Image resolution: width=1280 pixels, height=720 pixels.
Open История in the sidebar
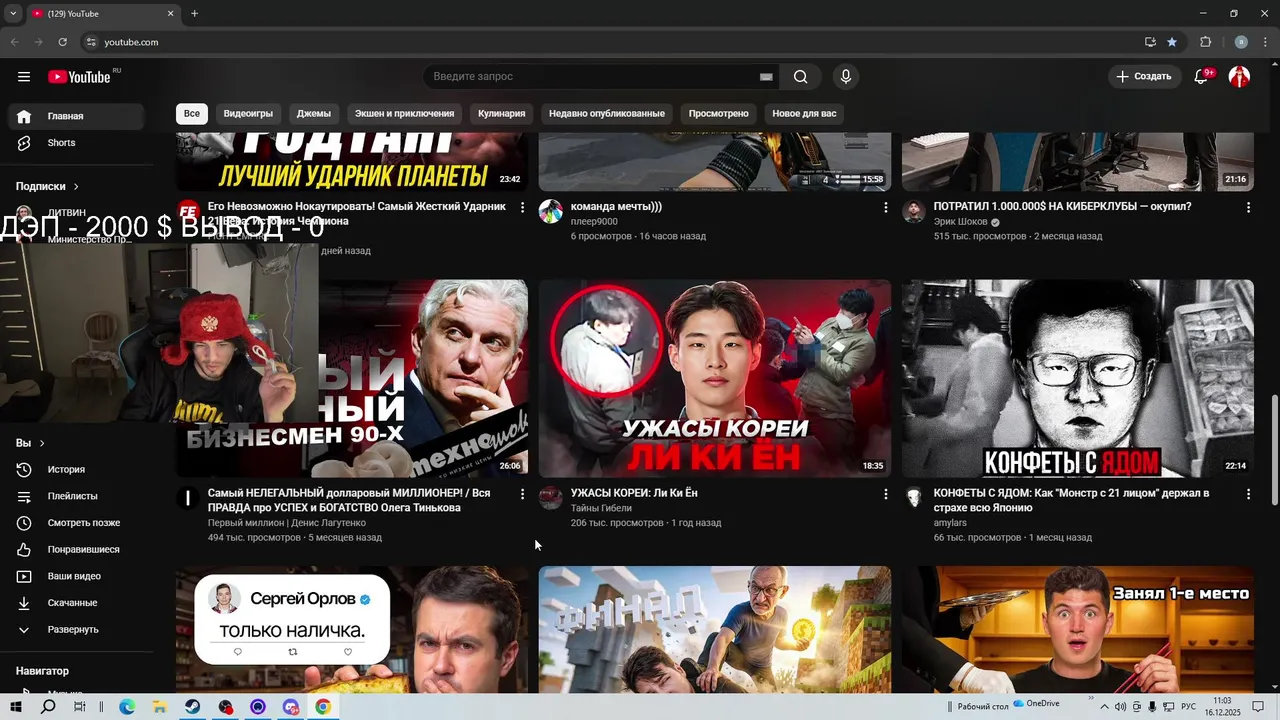(76, 470)
